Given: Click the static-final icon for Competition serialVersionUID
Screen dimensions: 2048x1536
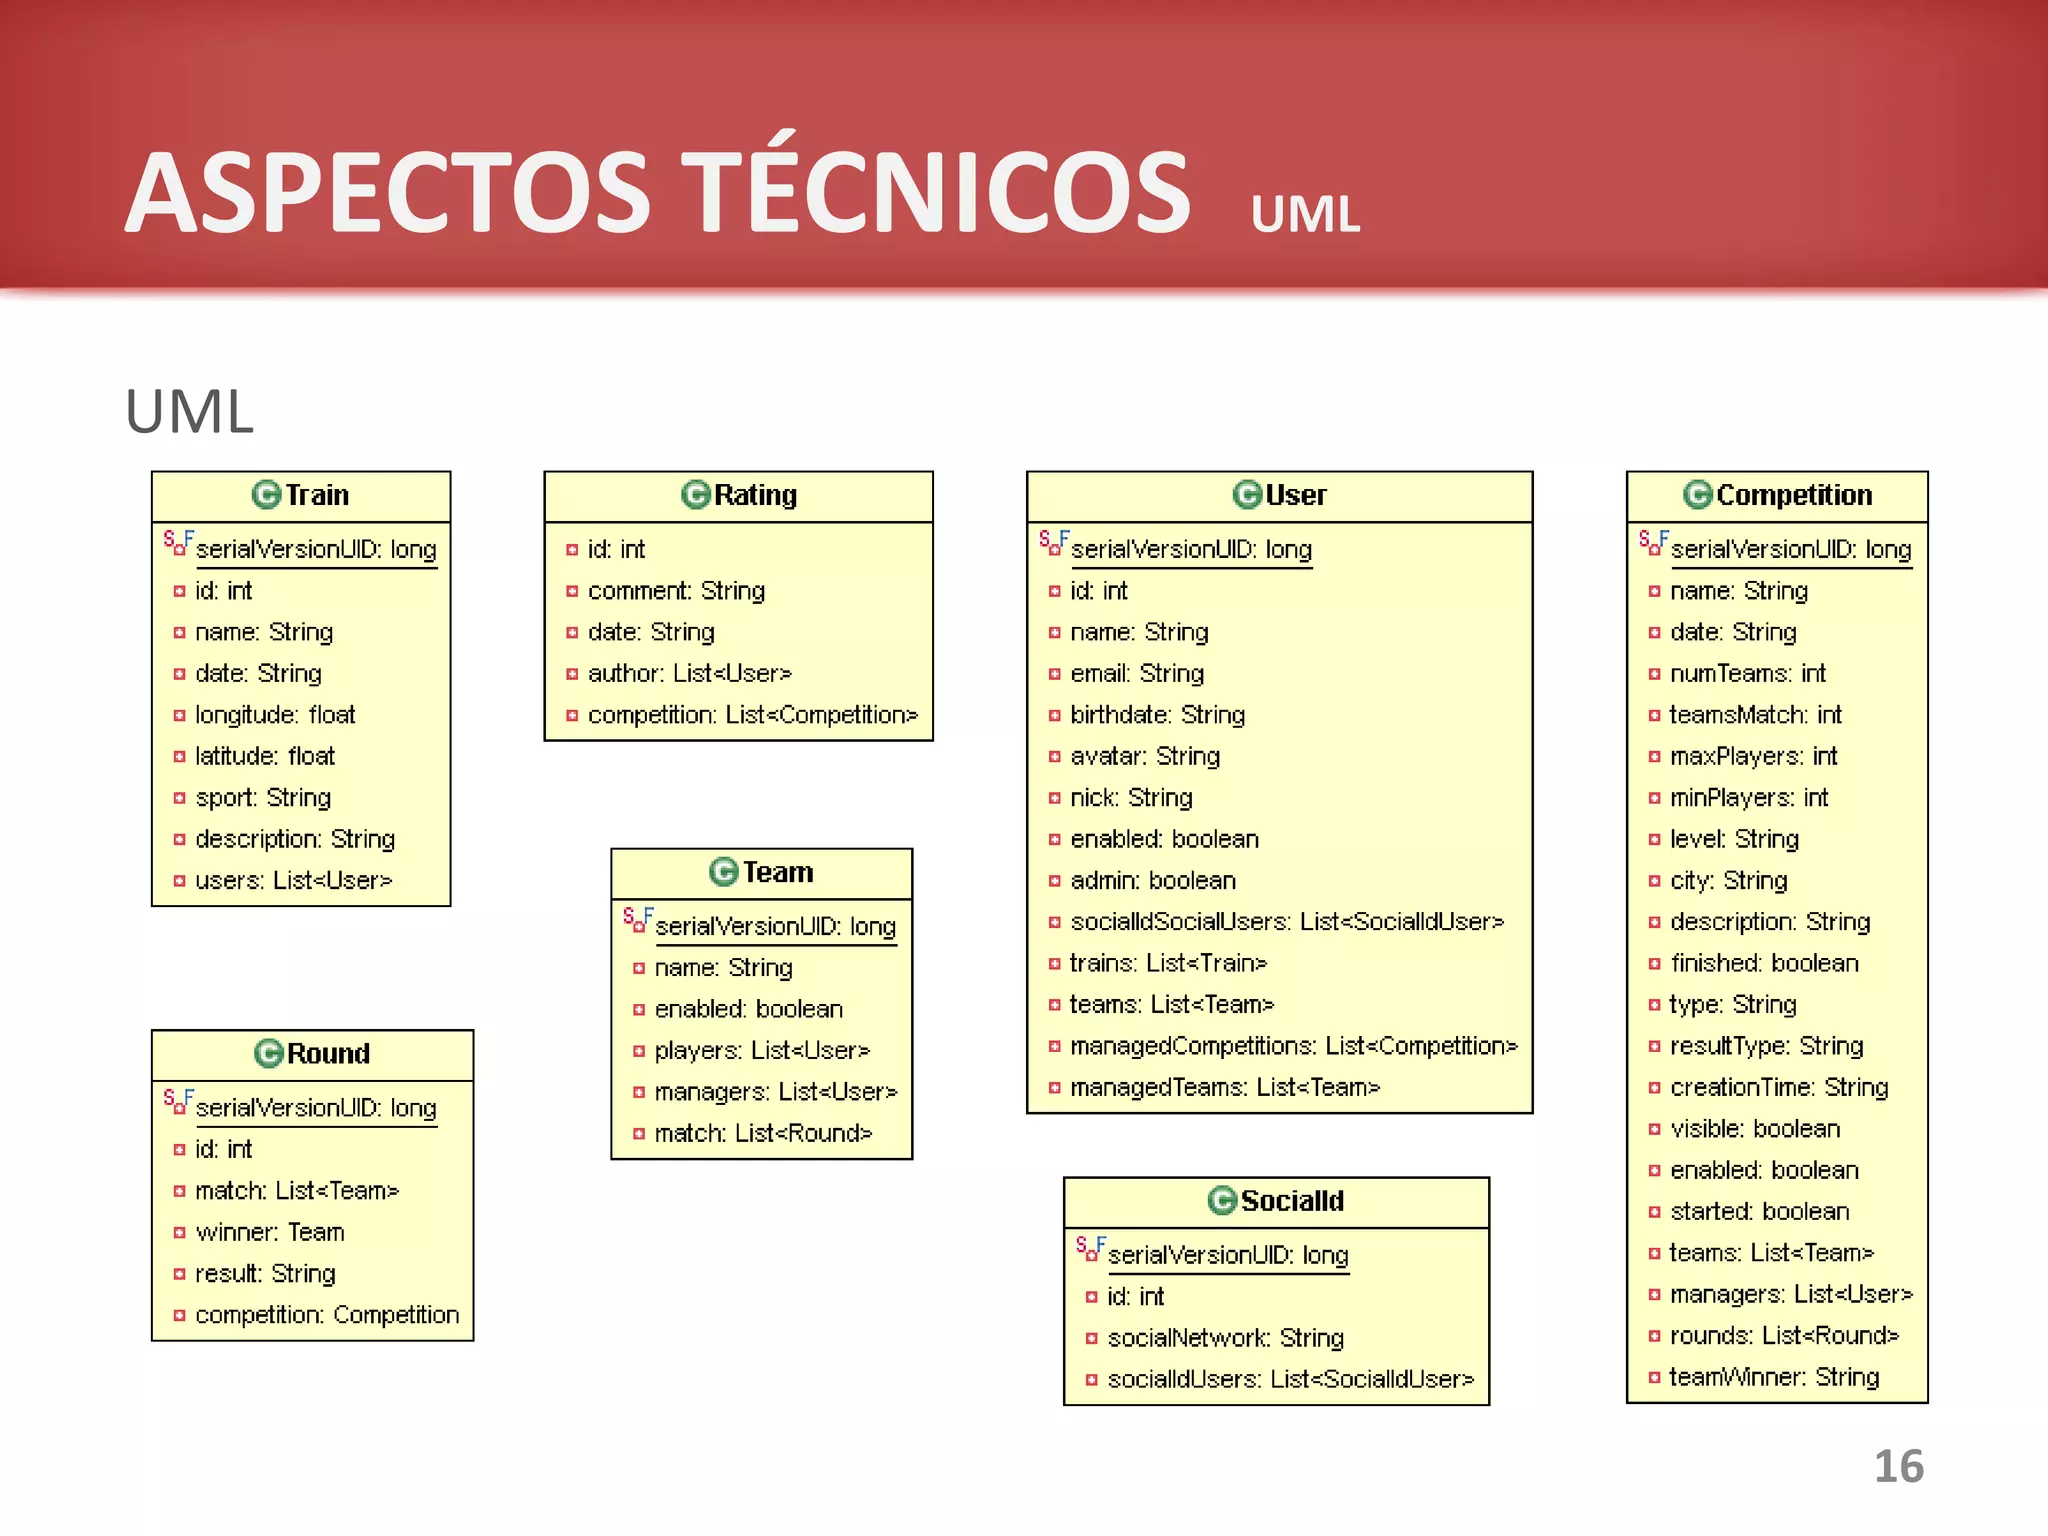Looking at the screenshot, I should (1653, 543).
